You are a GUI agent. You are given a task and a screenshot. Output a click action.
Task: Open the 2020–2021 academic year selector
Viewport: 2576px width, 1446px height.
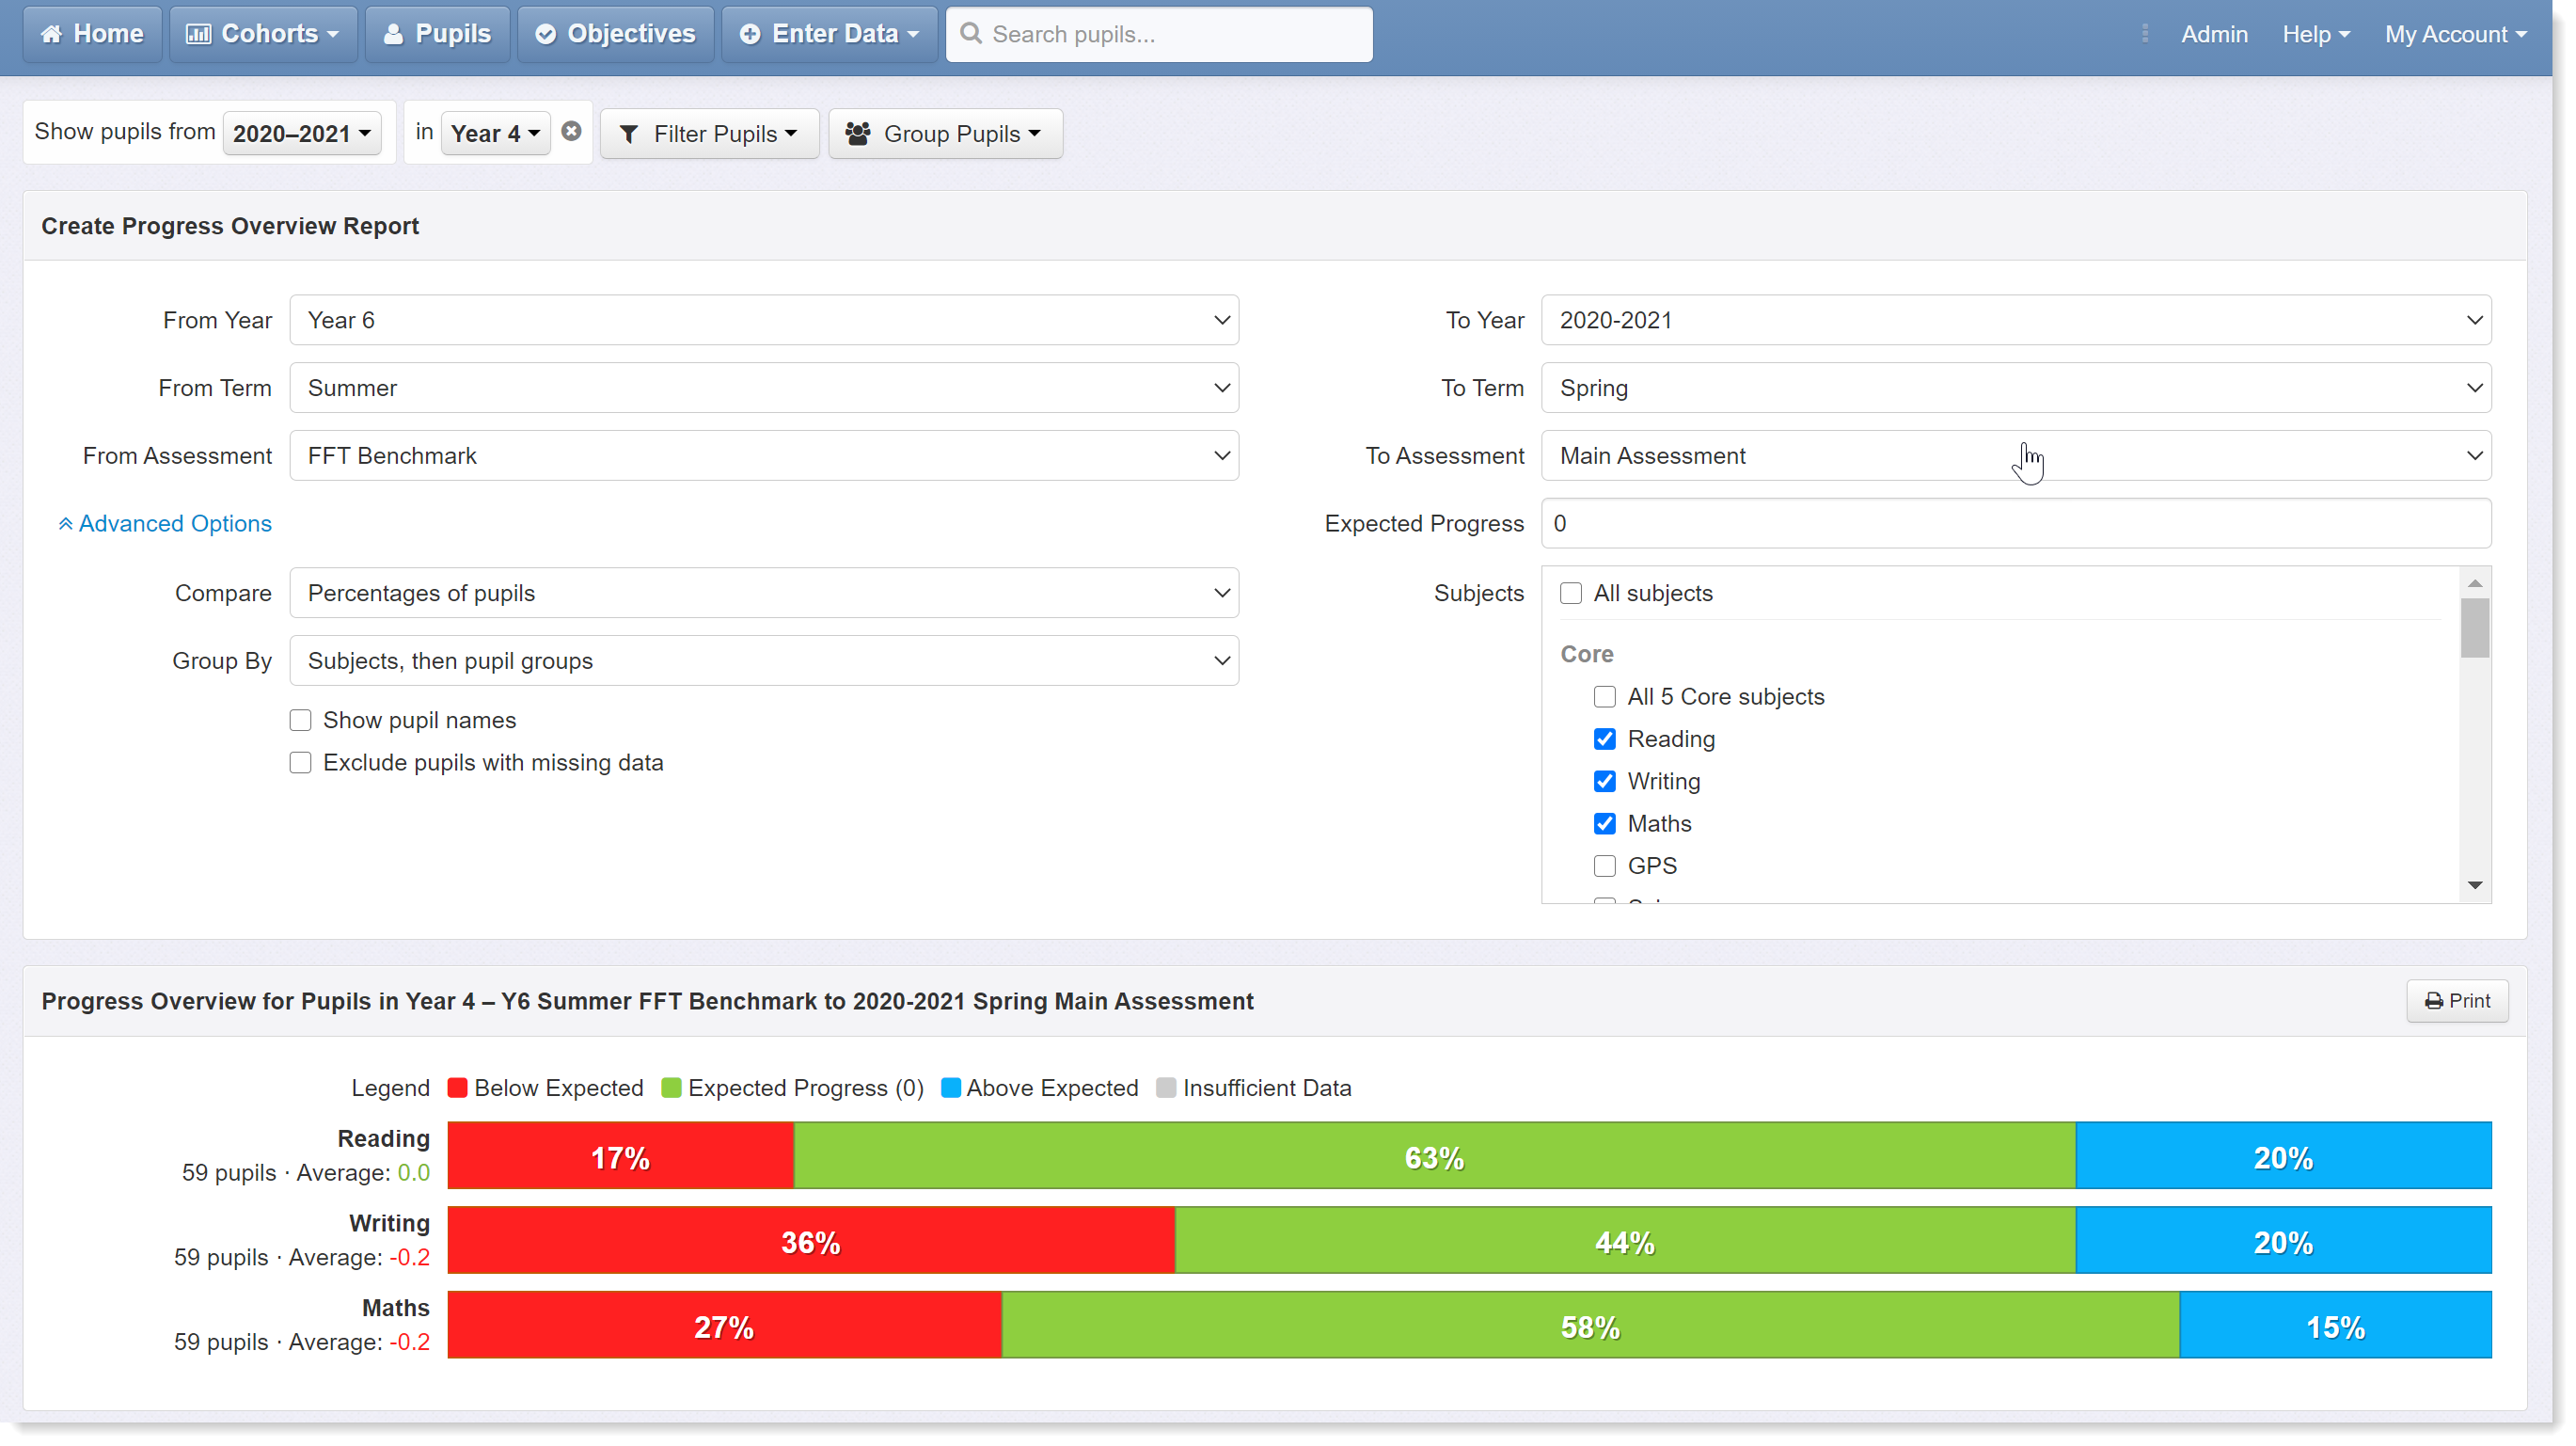(x=302, y=133)
